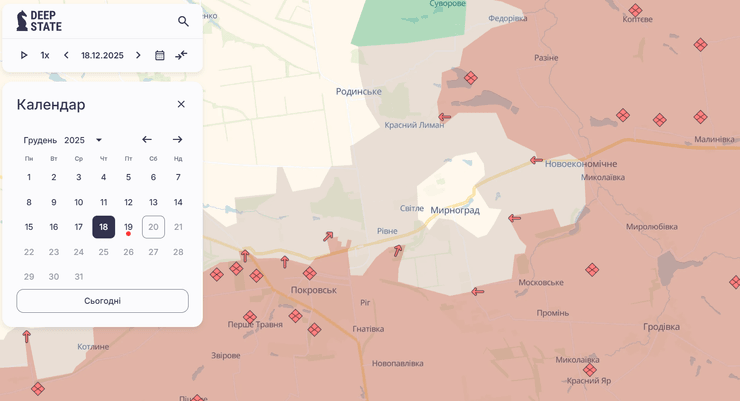Select December 19 in calendar
The width and height of the screenshot is (740, 401).
[x=128, y=227]
